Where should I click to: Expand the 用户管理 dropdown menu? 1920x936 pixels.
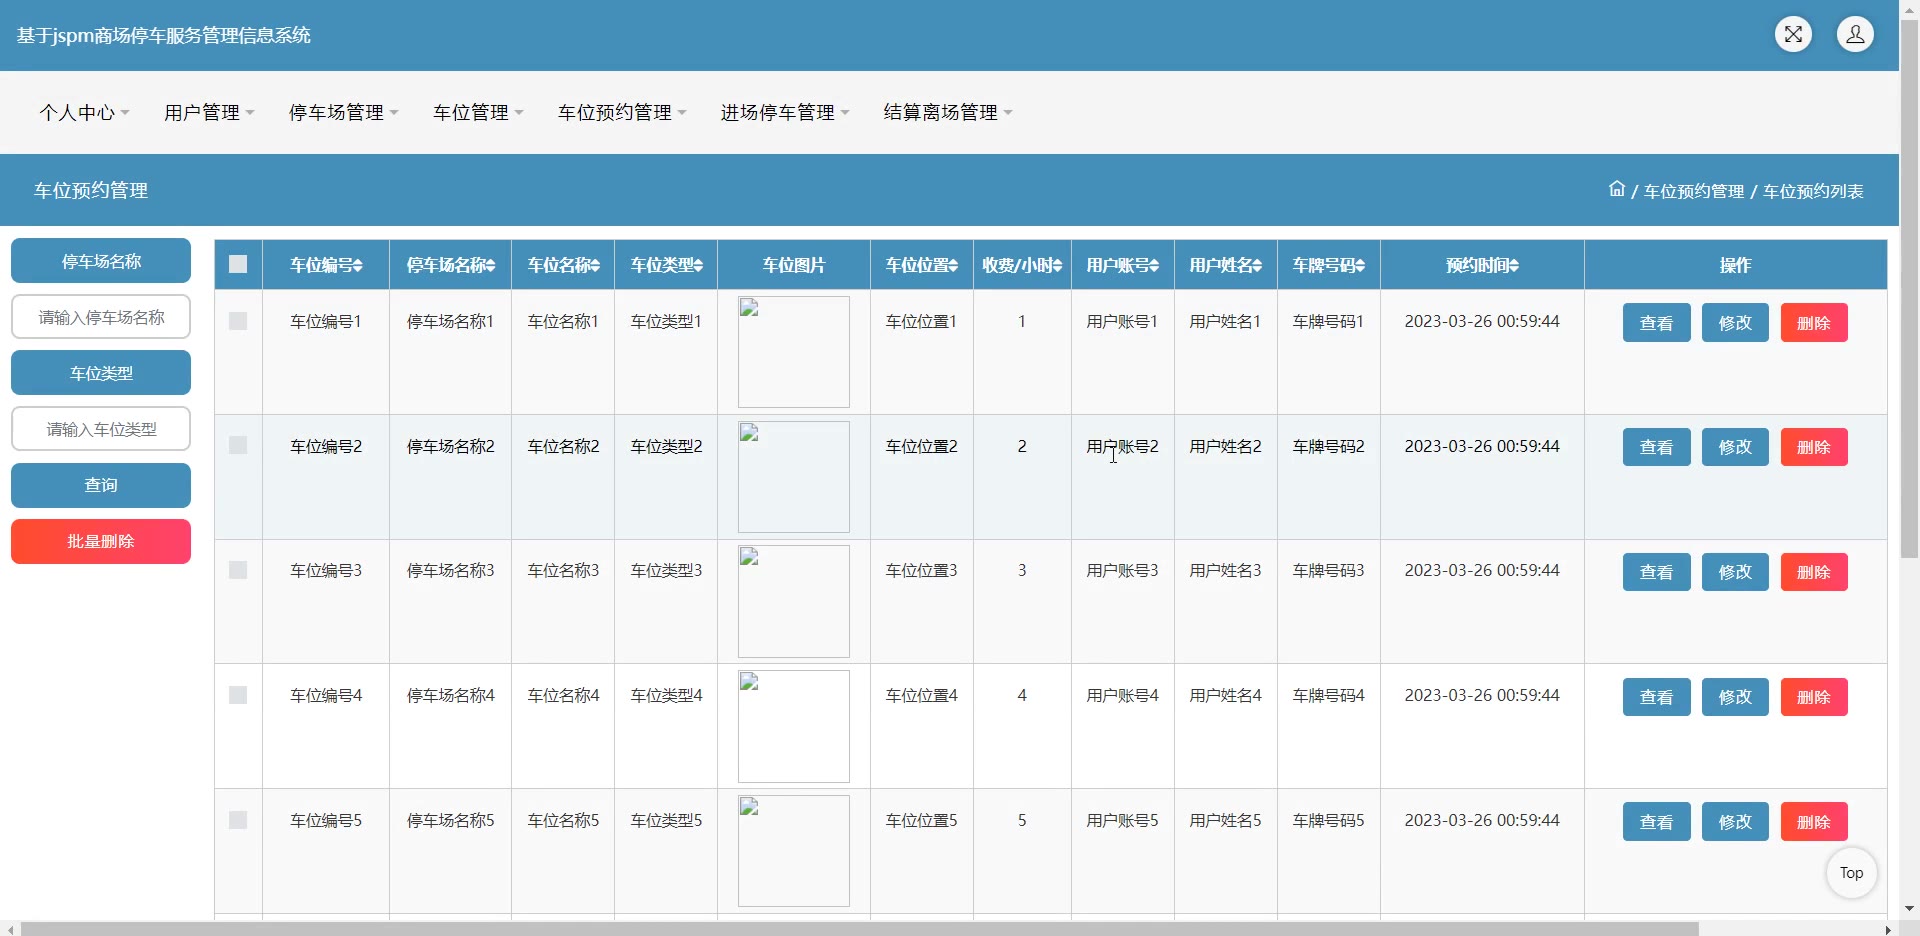[x=209, y=113]
